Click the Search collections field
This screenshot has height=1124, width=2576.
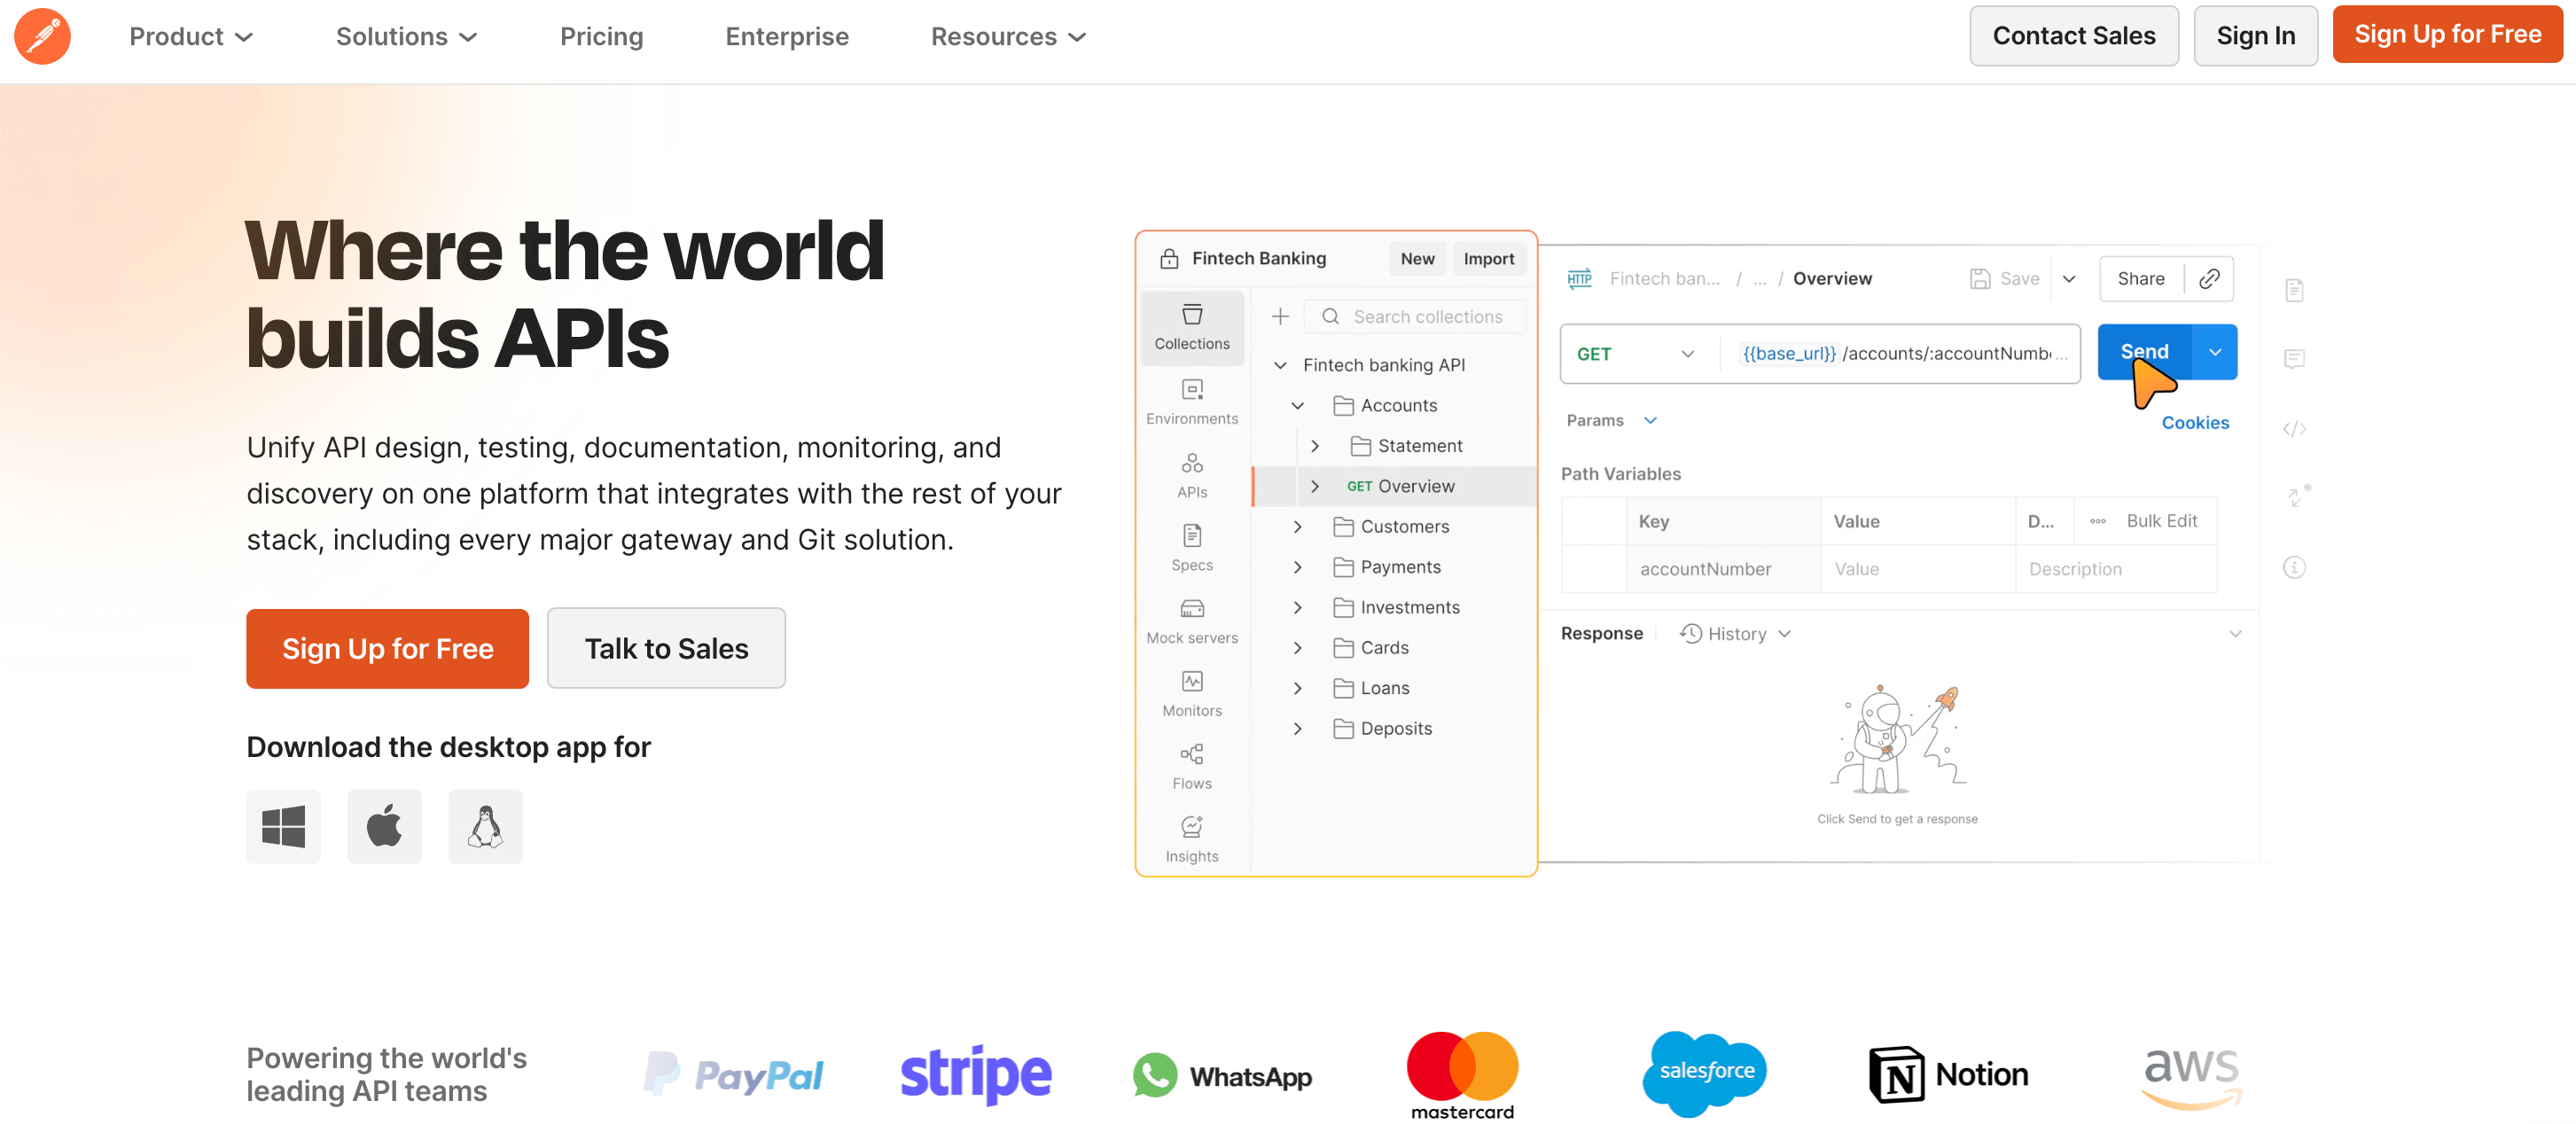(1427, 317)
